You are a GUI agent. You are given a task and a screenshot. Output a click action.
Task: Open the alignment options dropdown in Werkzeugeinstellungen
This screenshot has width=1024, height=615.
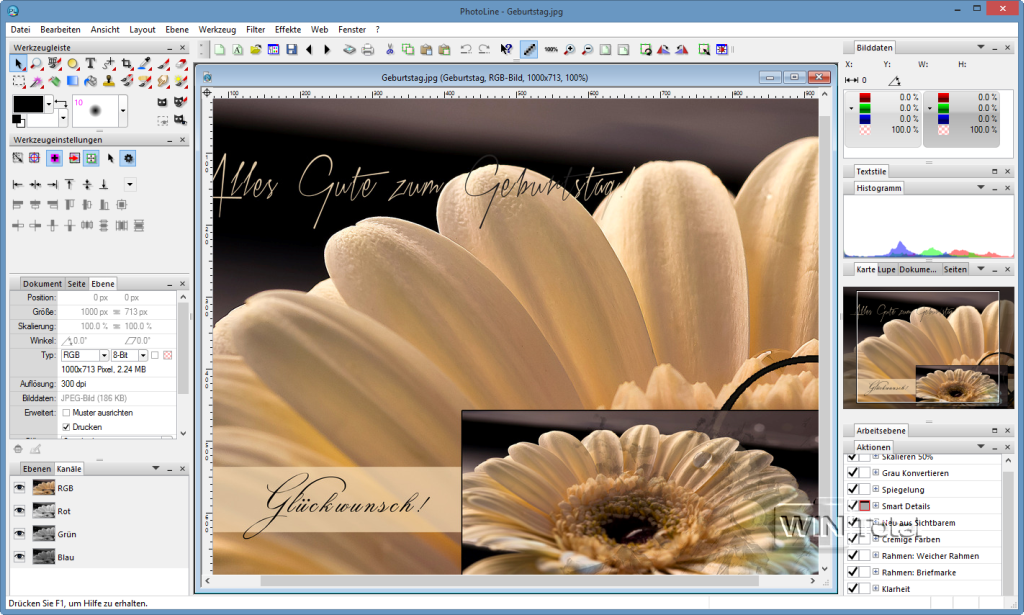130,185
